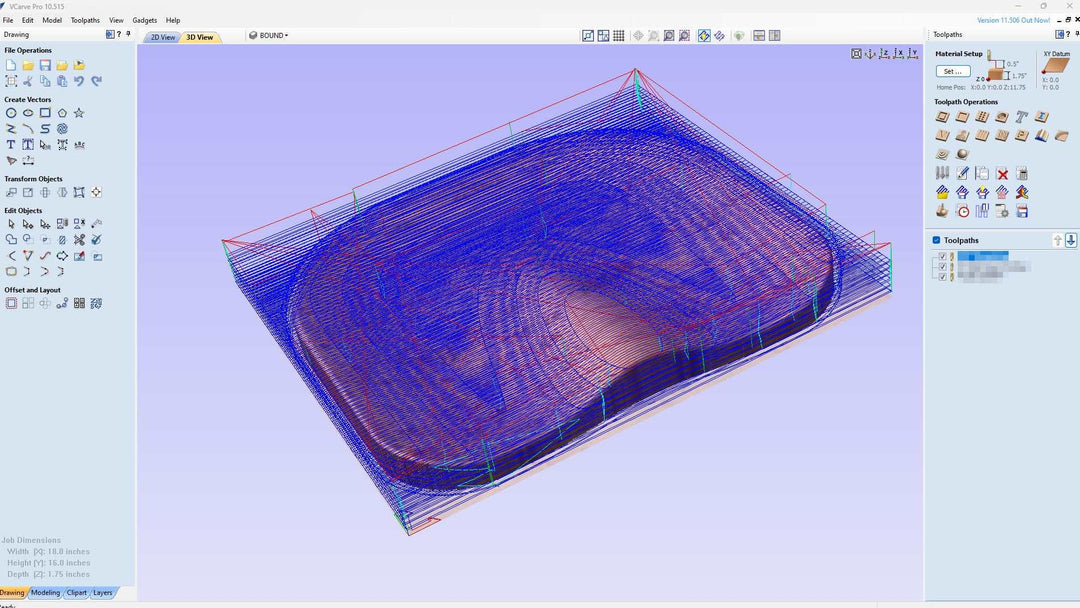Move toolpath down with the down arrow

(x=1071, y=240)
